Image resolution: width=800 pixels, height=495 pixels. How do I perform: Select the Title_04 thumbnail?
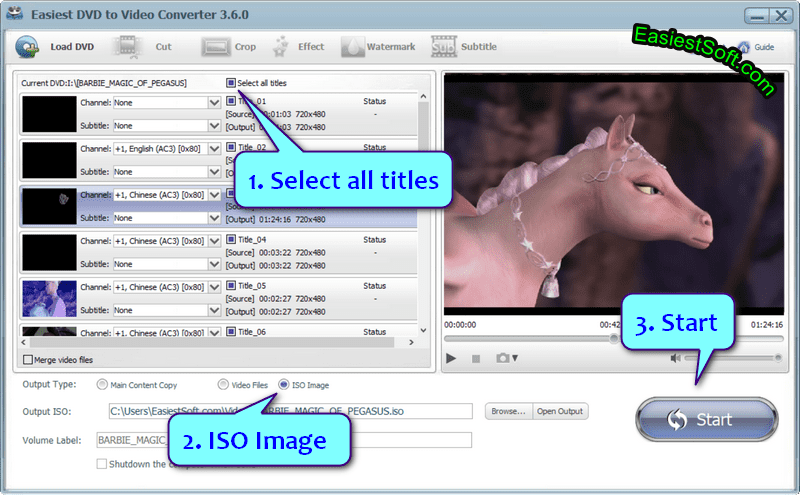(49, 253)
